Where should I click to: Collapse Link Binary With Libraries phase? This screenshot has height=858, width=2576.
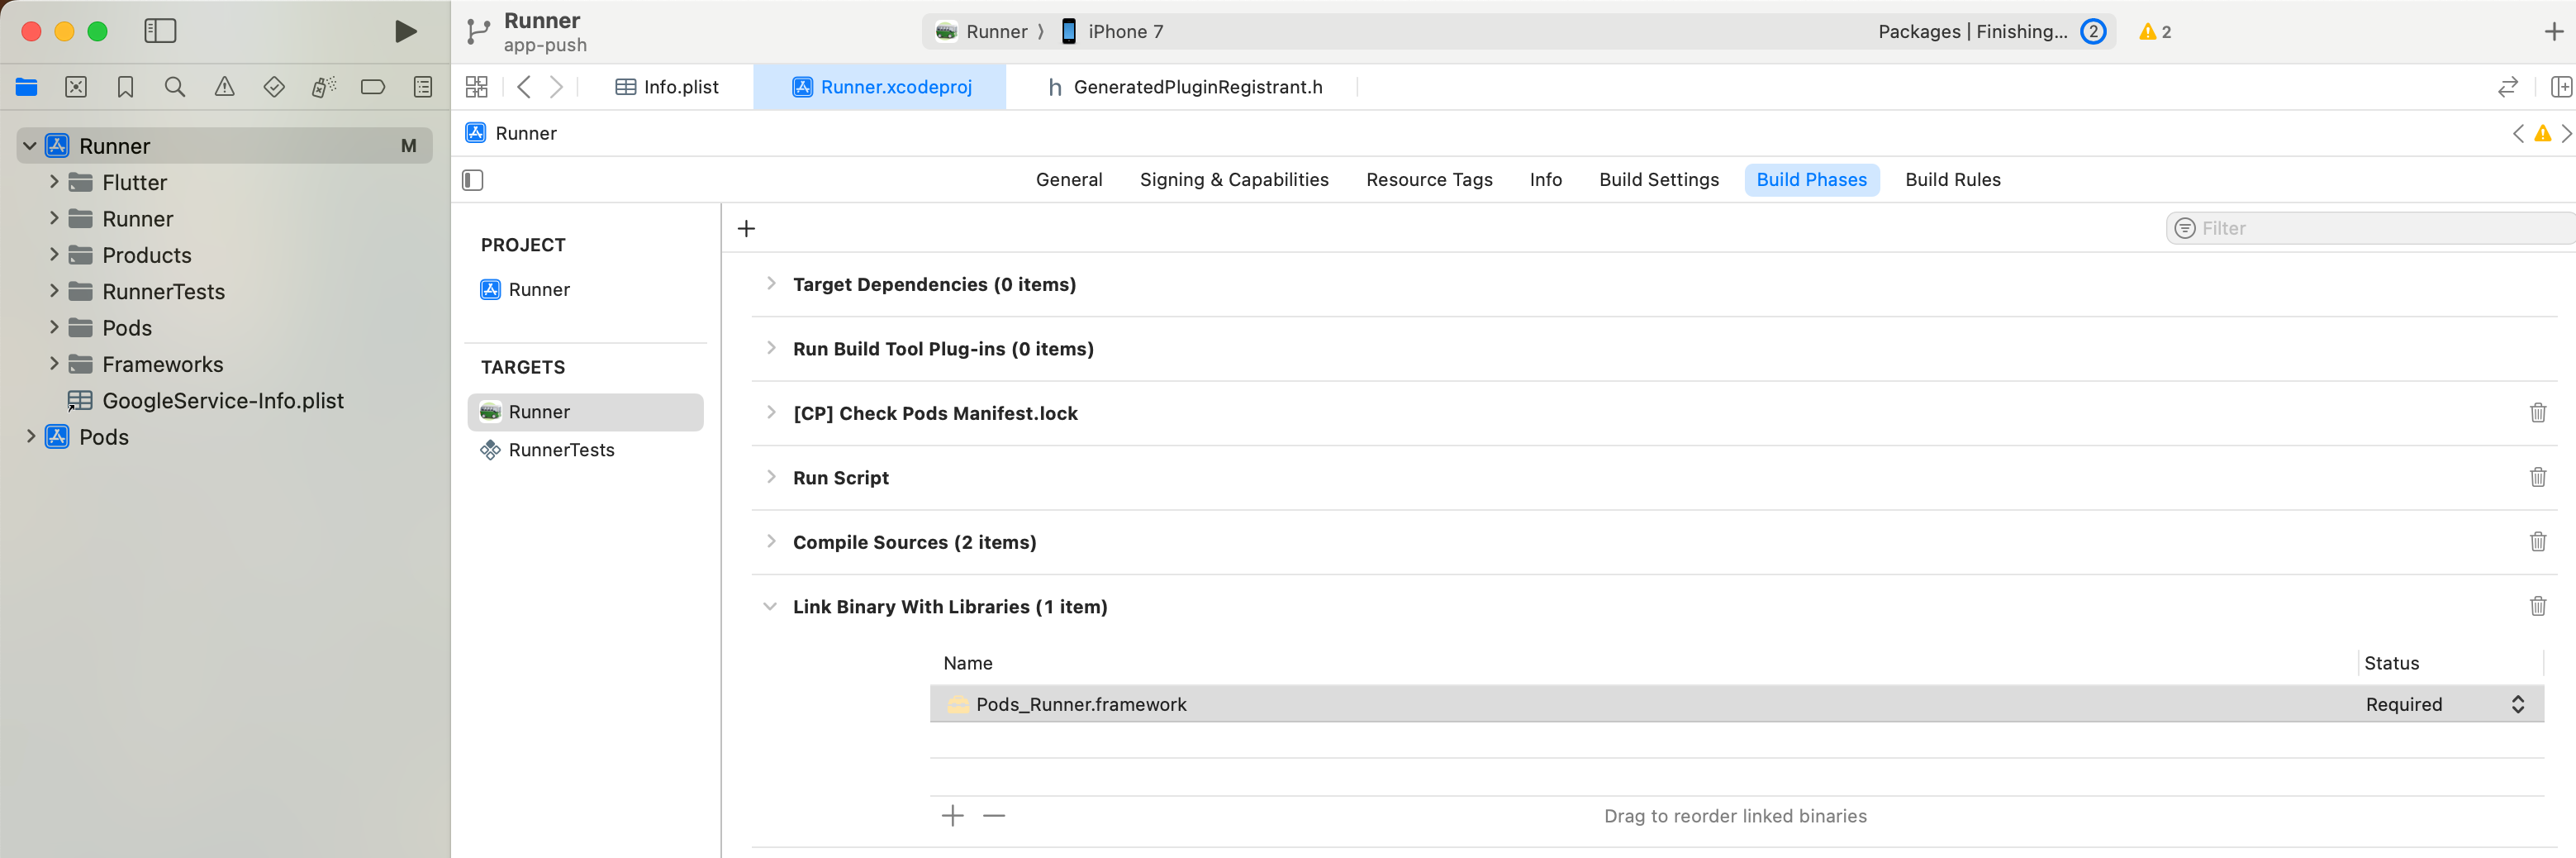[x=770, y=607]
